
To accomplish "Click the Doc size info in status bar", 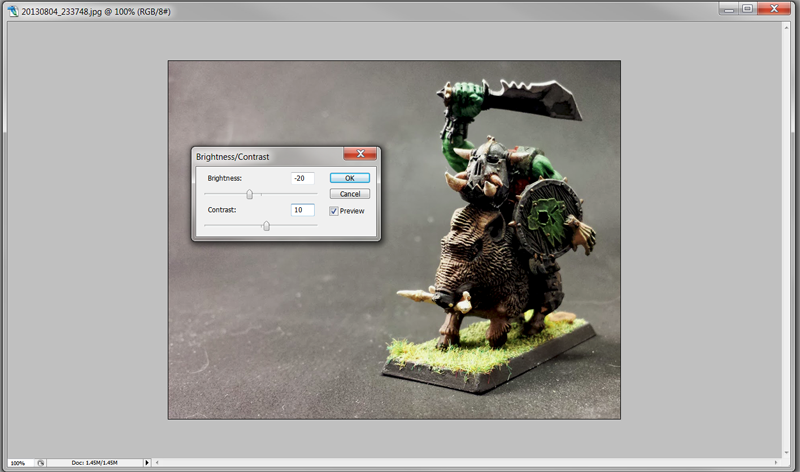I will (95, 463).
